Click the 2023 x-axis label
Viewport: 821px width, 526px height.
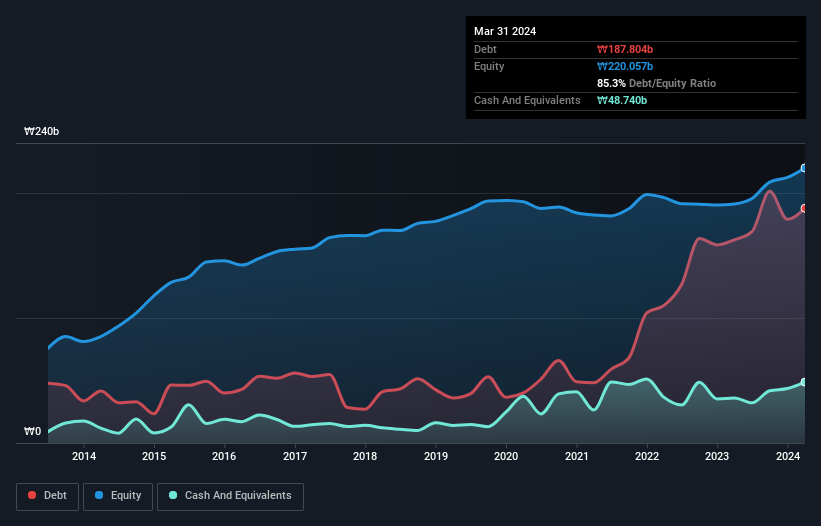[717, 456]
